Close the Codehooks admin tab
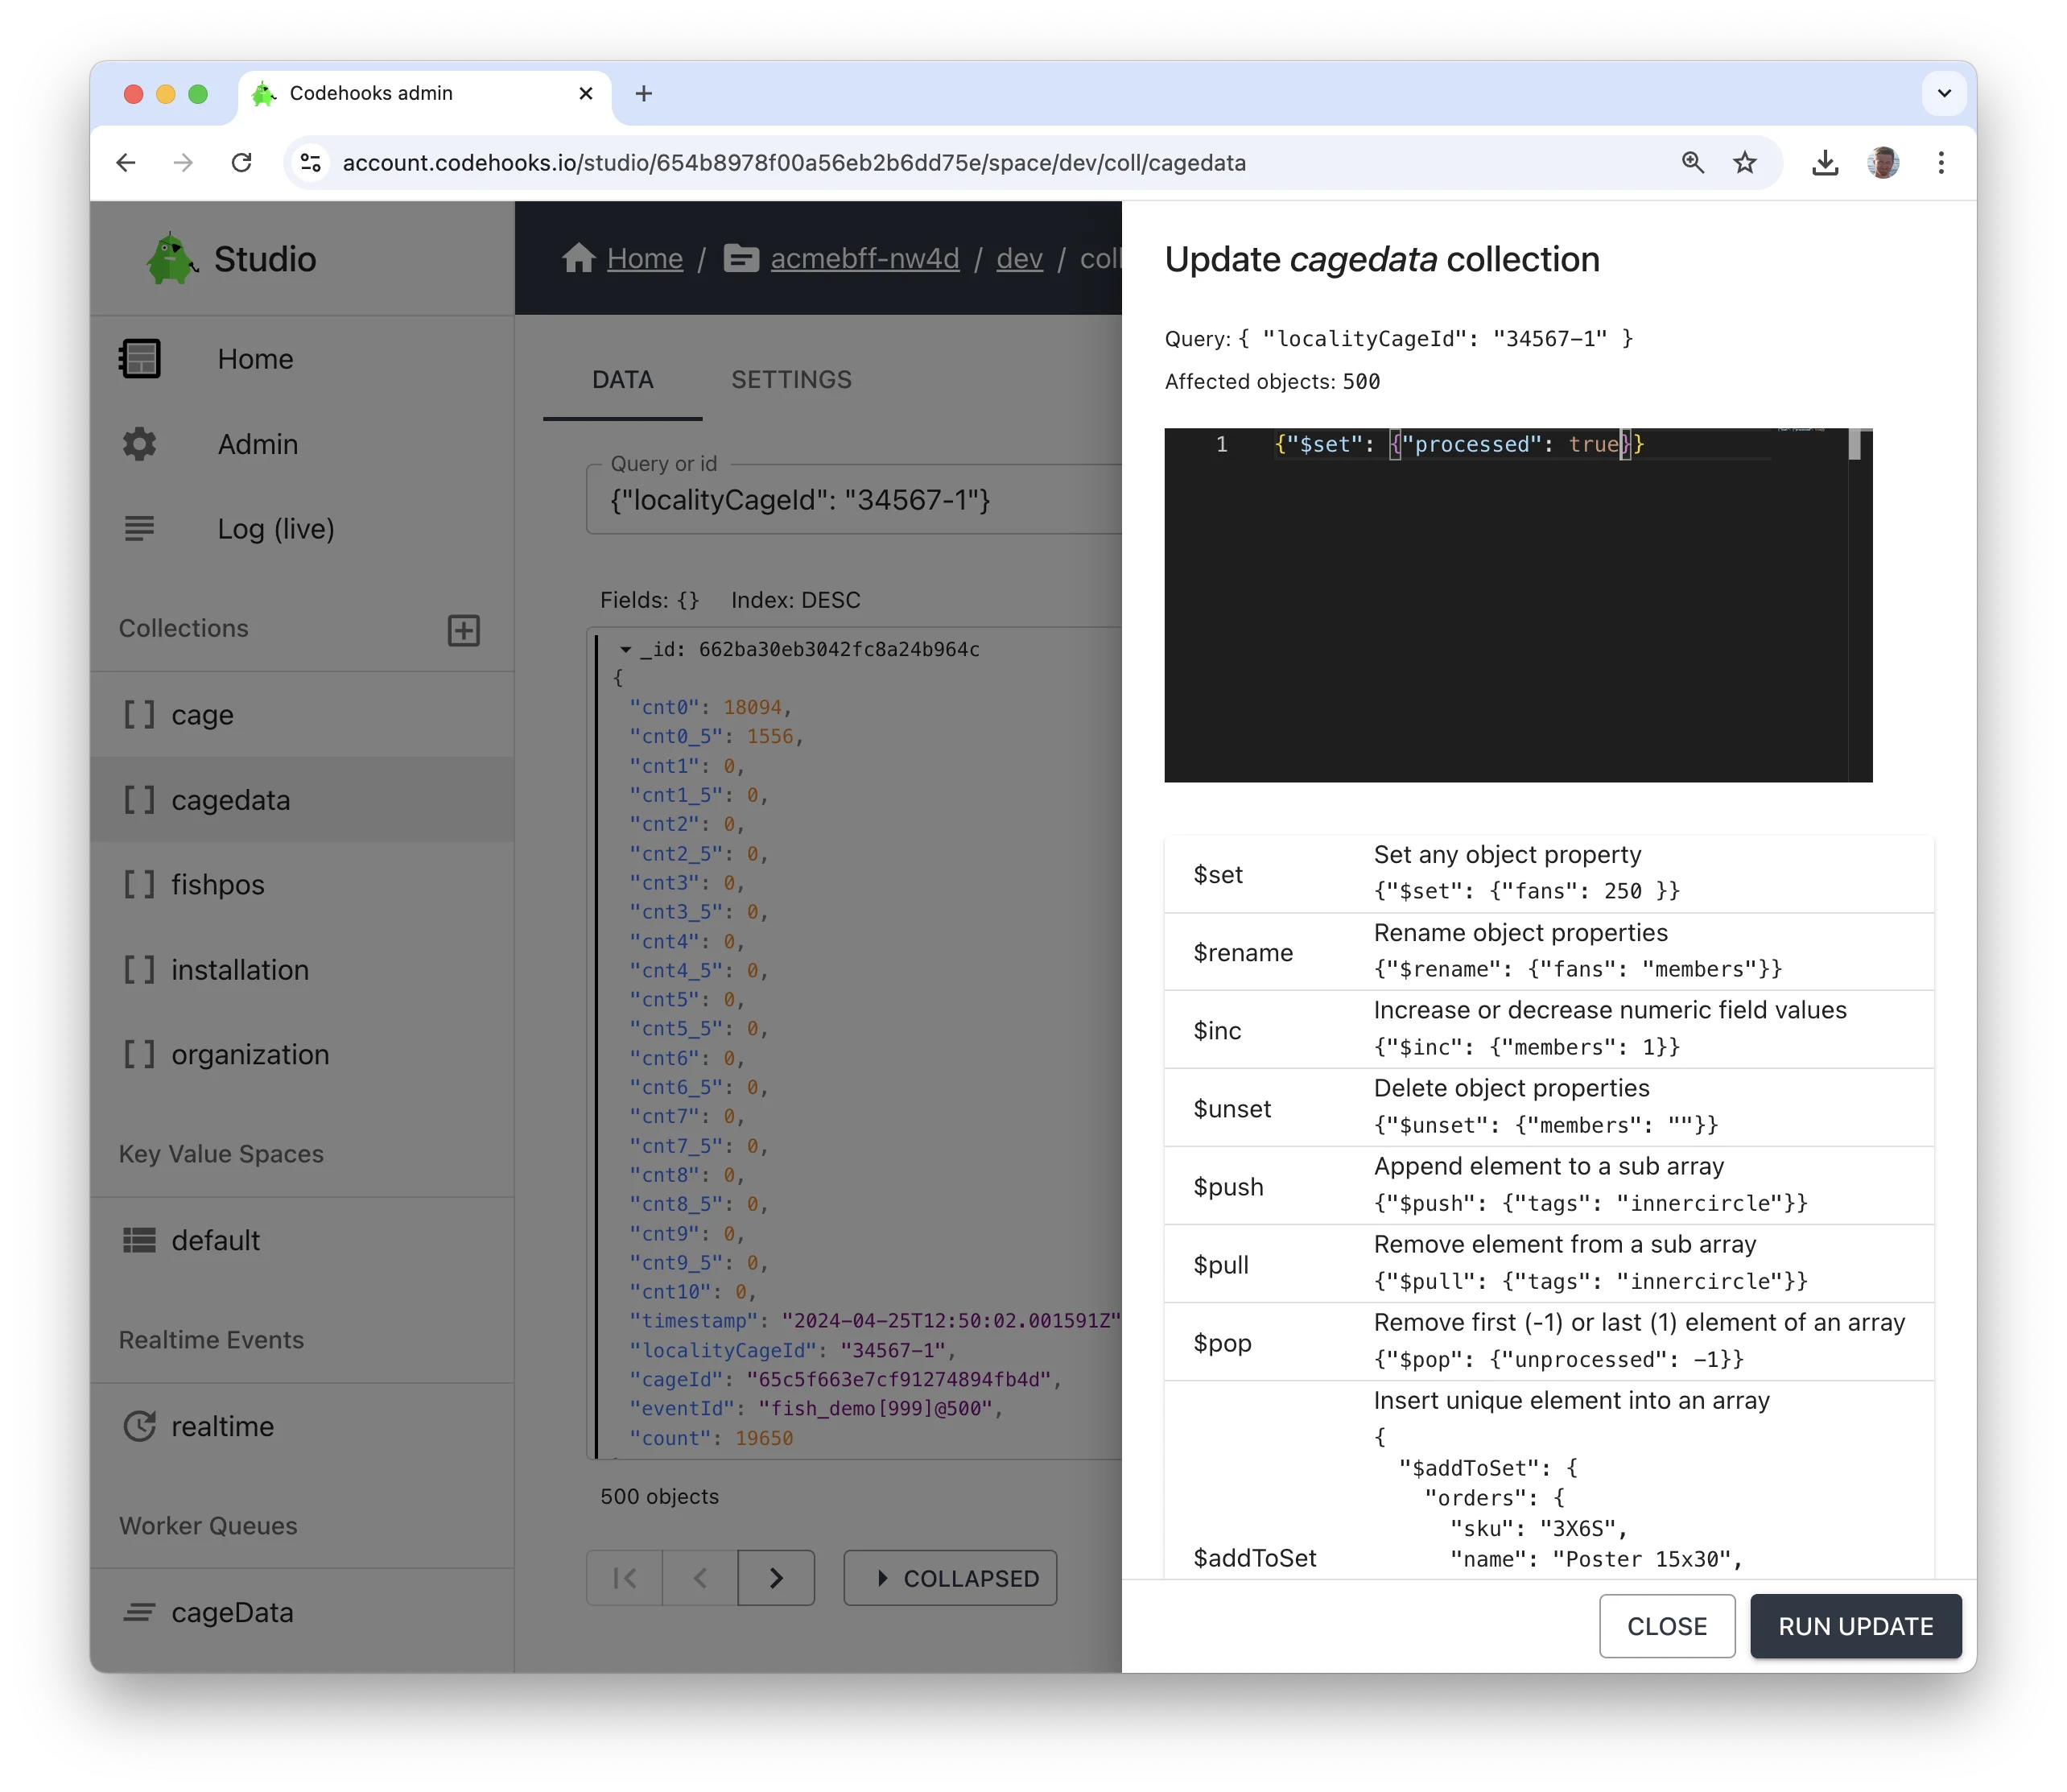This screenshot has height=1792, width=2067. click(586, 93)
